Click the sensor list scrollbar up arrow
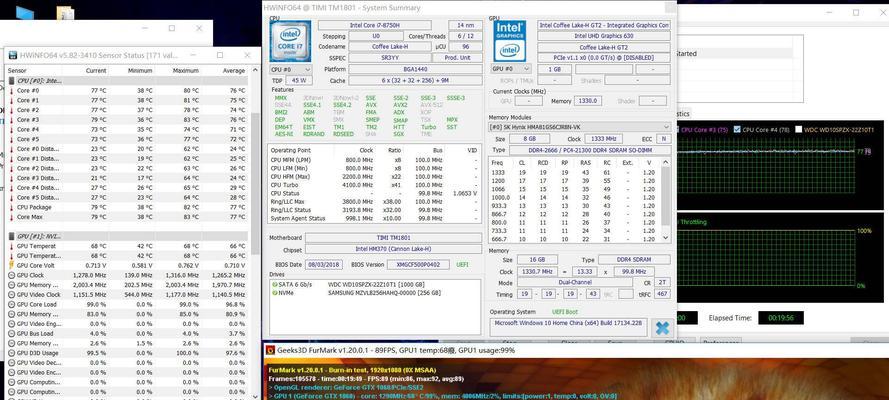This screenshot has width=889, height=400. pyautogui.click(x=254, y=71)
